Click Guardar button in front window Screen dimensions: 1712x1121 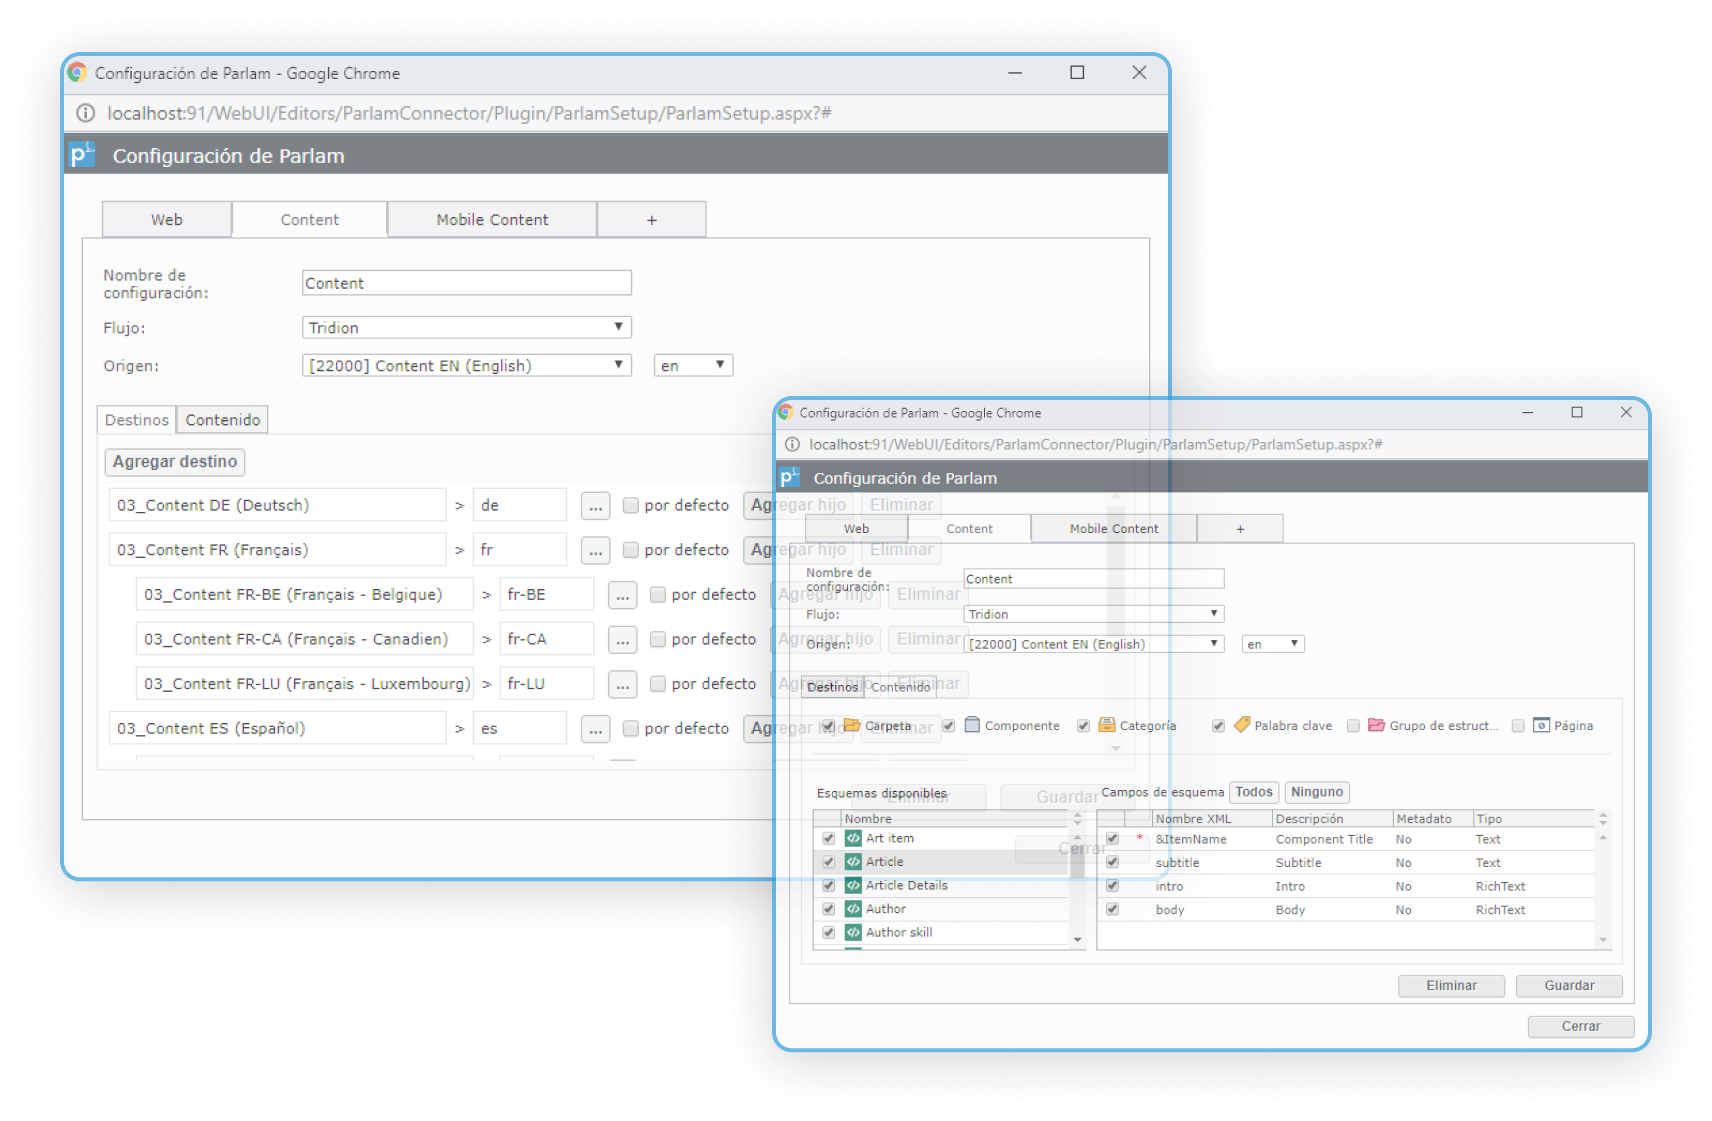pos(1569,985)
